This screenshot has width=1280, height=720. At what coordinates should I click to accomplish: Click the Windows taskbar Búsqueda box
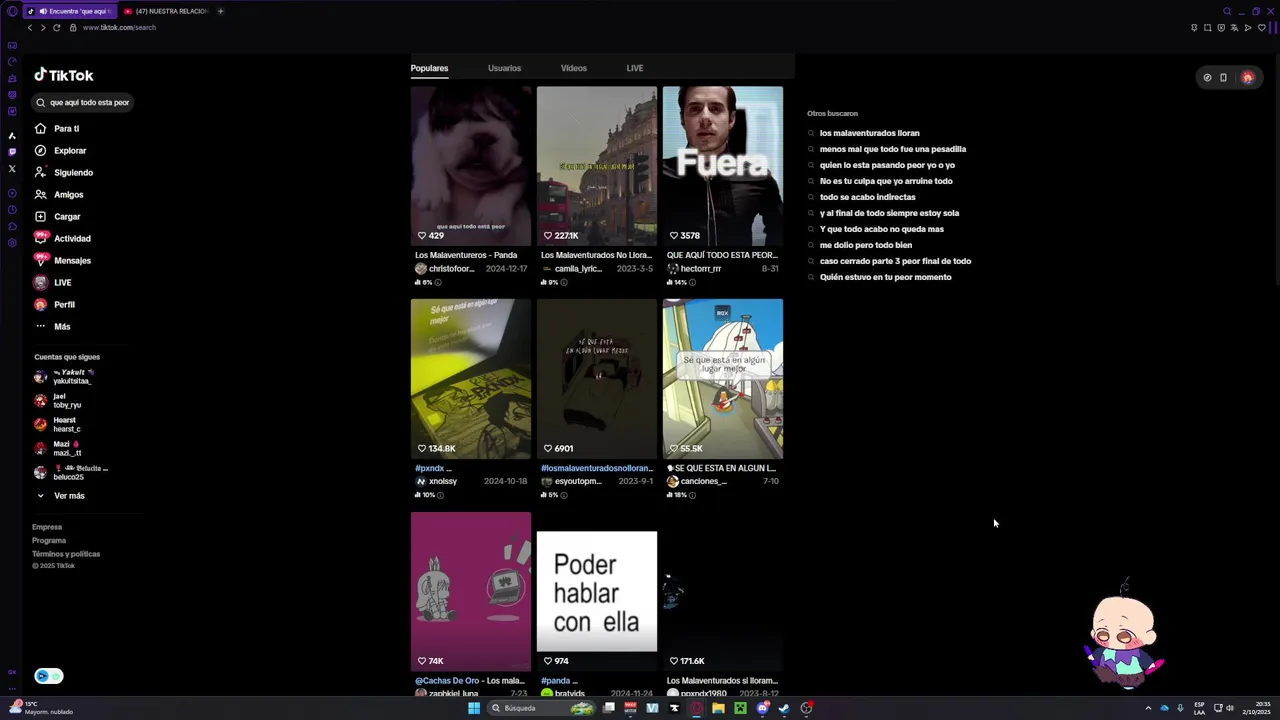pos(541,708)
